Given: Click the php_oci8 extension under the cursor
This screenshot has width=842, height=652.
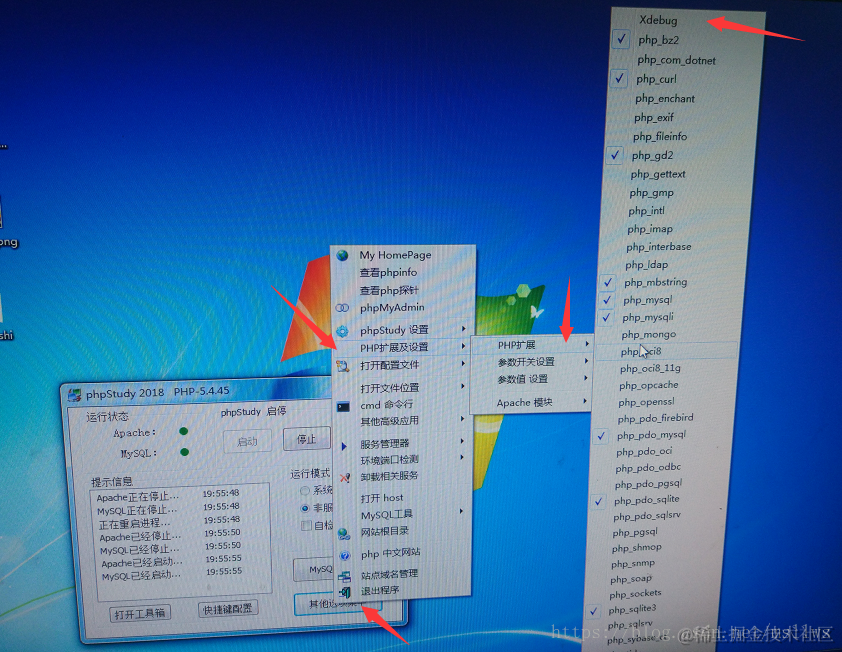Looking at the screenshot, I should pyautogui.click(x=641, y=352).
